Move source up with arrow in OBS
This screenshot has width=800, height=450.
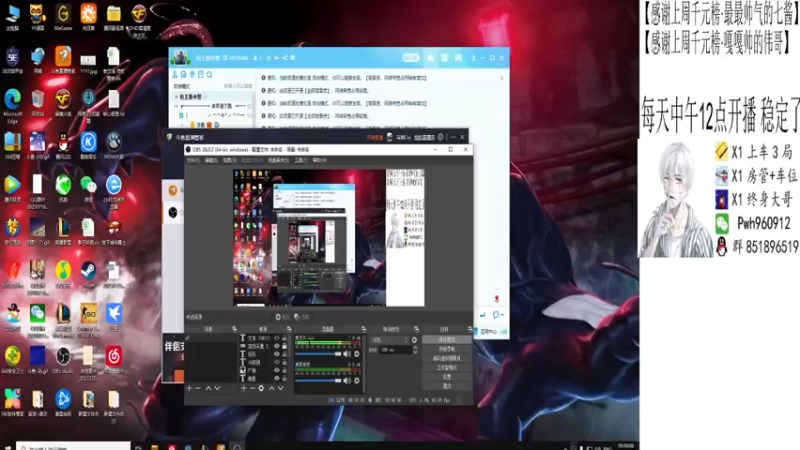point(271,388)
